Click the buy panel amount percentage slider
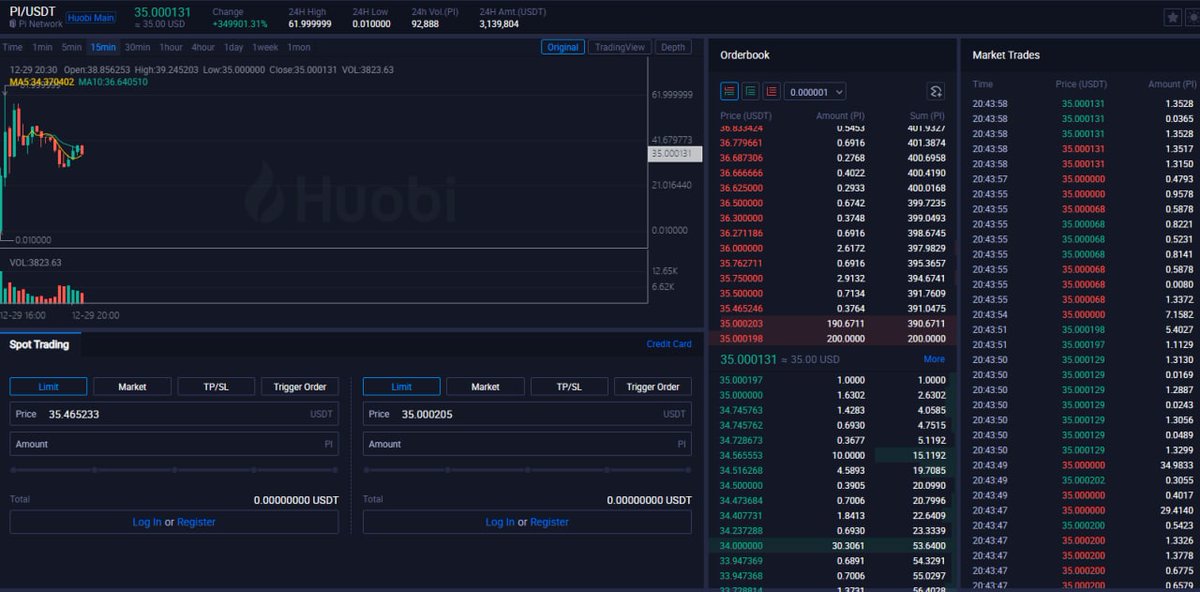Viewport: 1200px width, 592px height. tap(174, 469)
